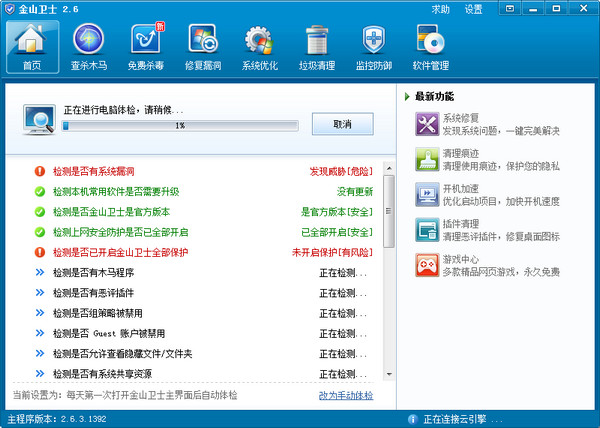Open the 求助 help menu

(x=440, y=9)
